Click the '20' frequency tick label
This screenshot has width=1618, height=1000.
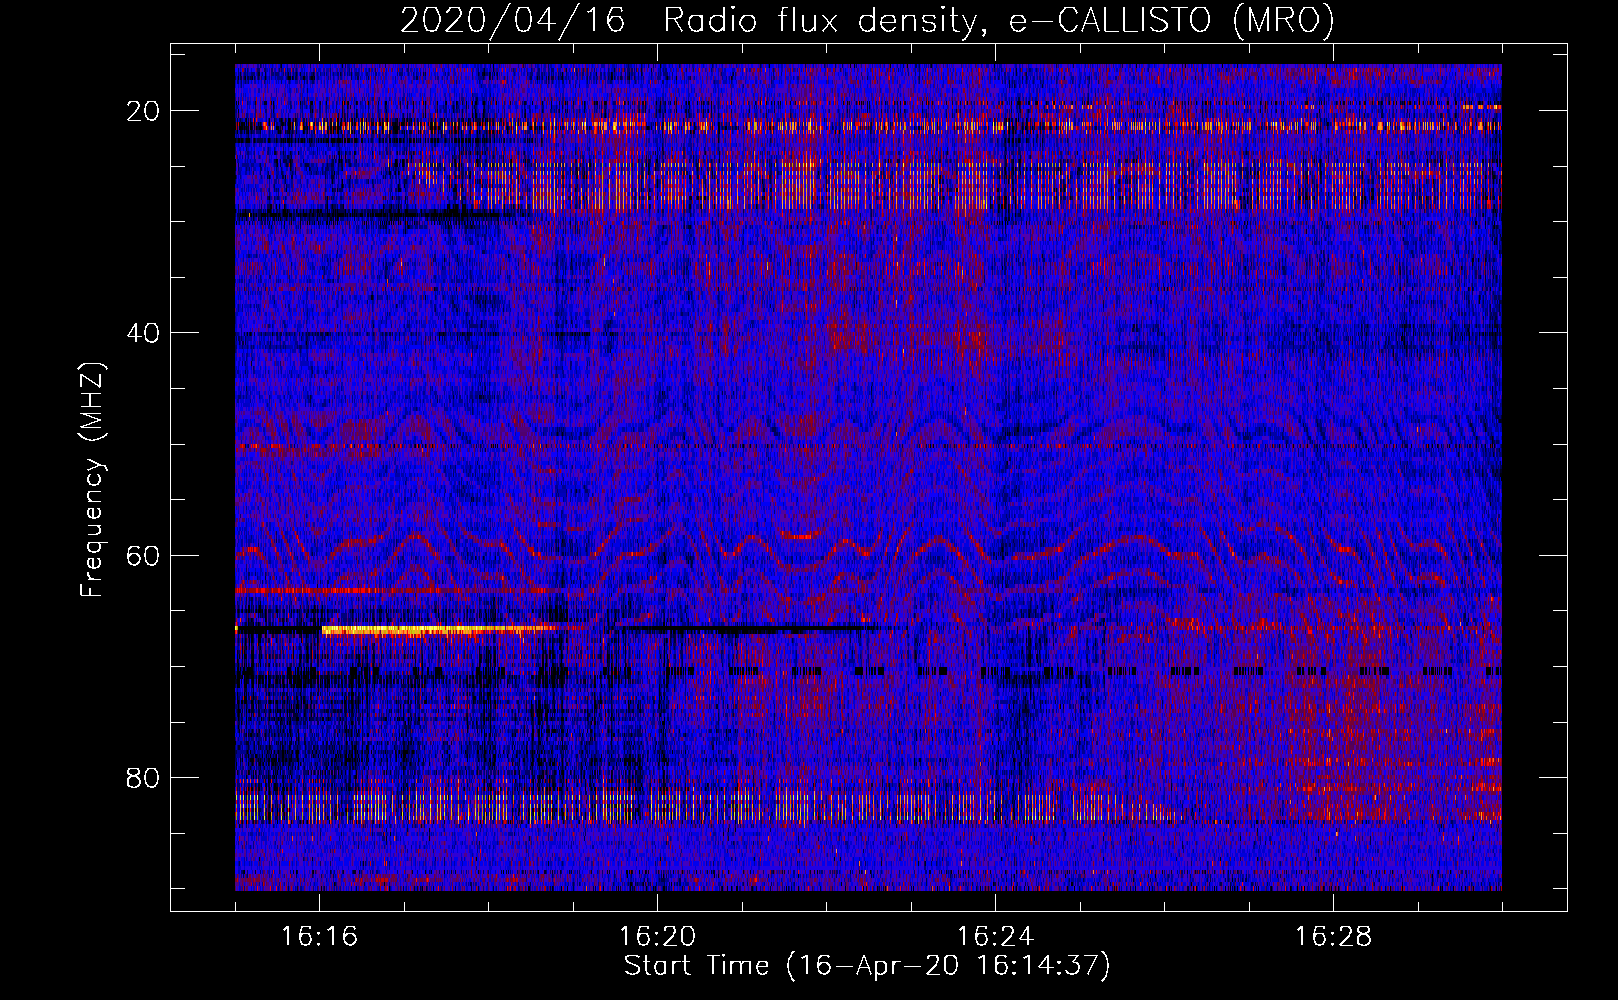click(x=144, y=111)
